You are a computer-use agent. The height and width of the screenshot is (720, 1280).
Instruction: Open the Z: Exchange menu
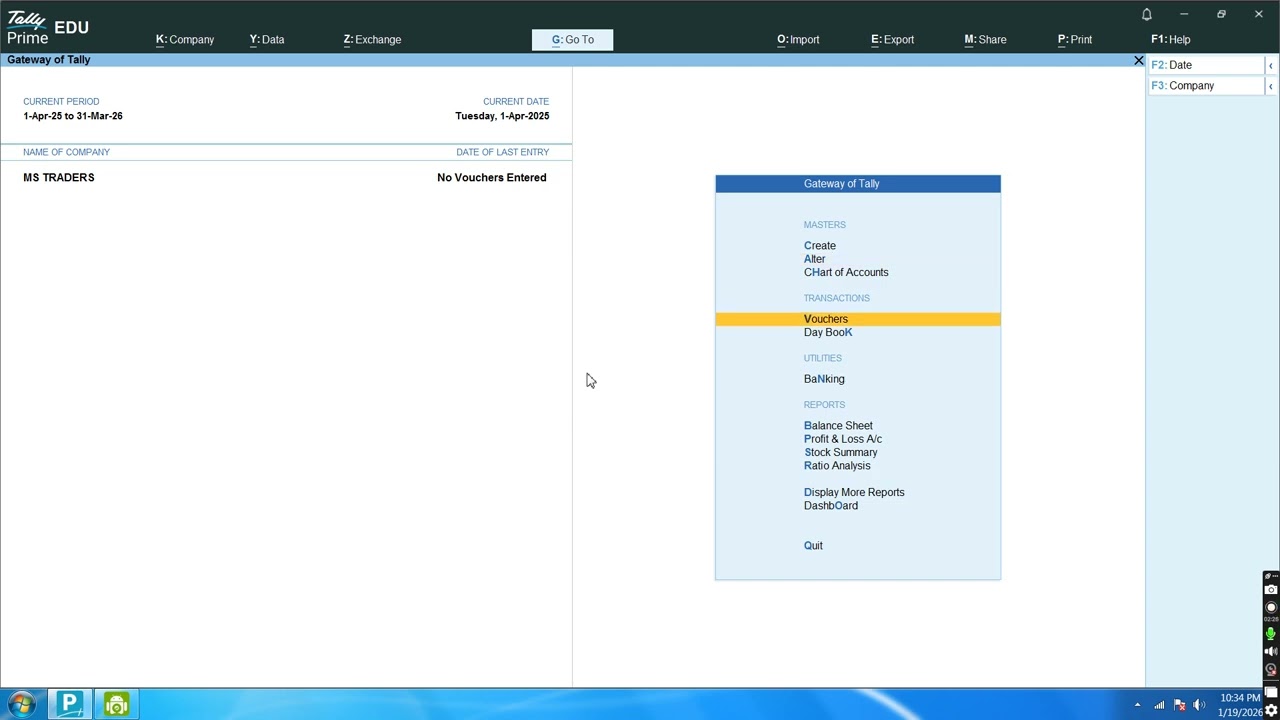pos(372,40)
